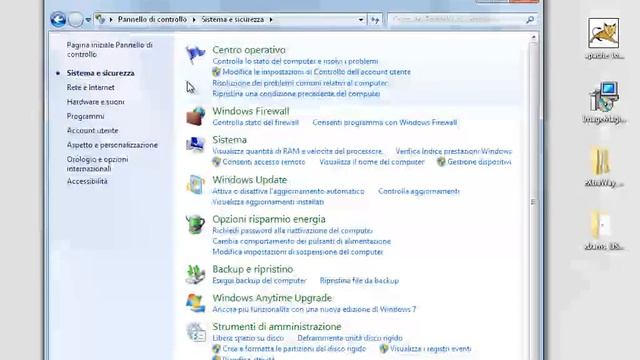Open Opzioni risparmio energia heading
The width and height of the screenshot is (640, 360).
[x=269, y=219]
